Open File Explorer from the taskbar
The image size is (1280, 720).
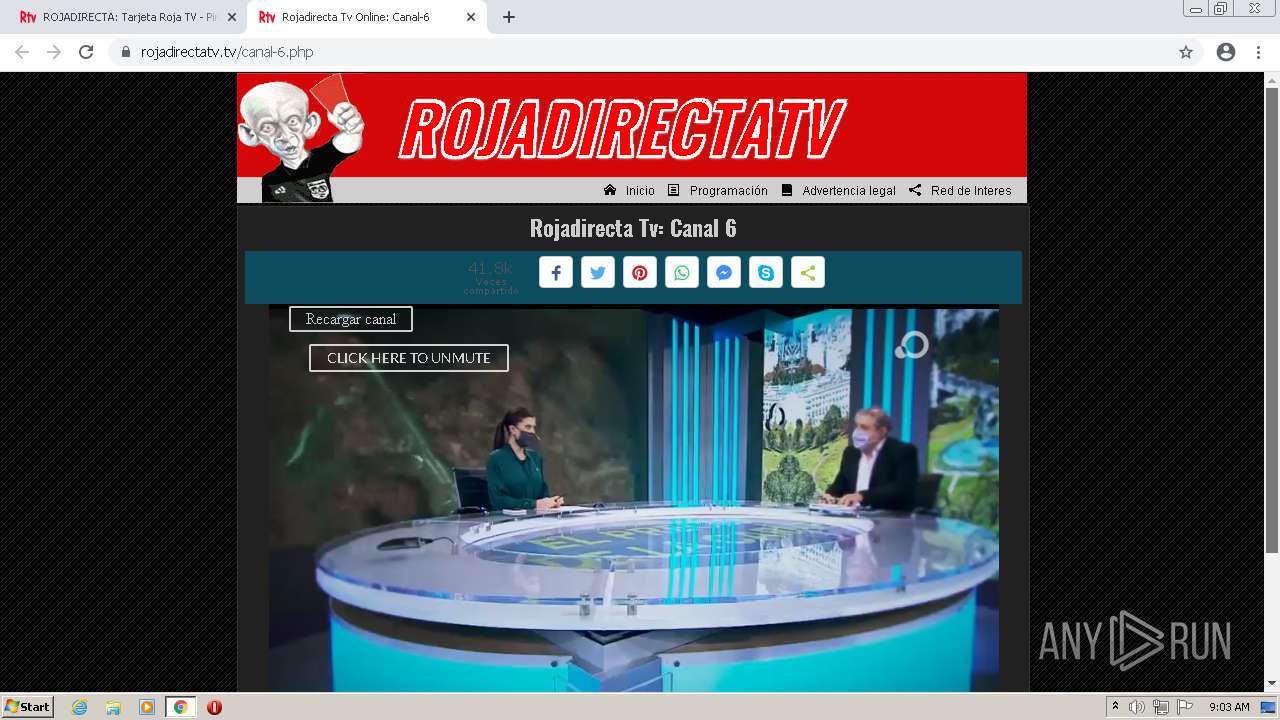(x=113, y=707)
